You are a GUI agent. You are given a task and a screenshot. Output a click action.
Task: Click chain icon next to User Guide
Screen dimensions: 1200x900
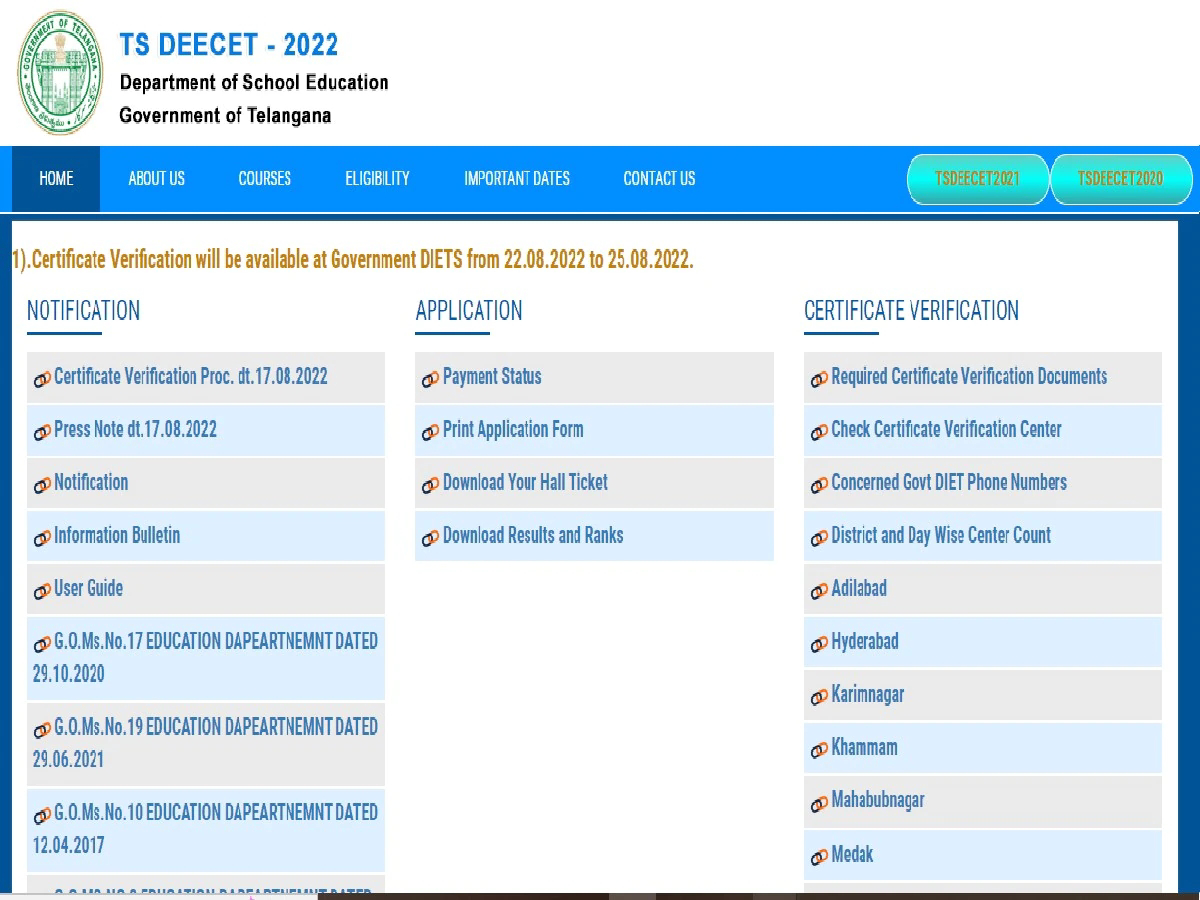[x=42, y=591]
